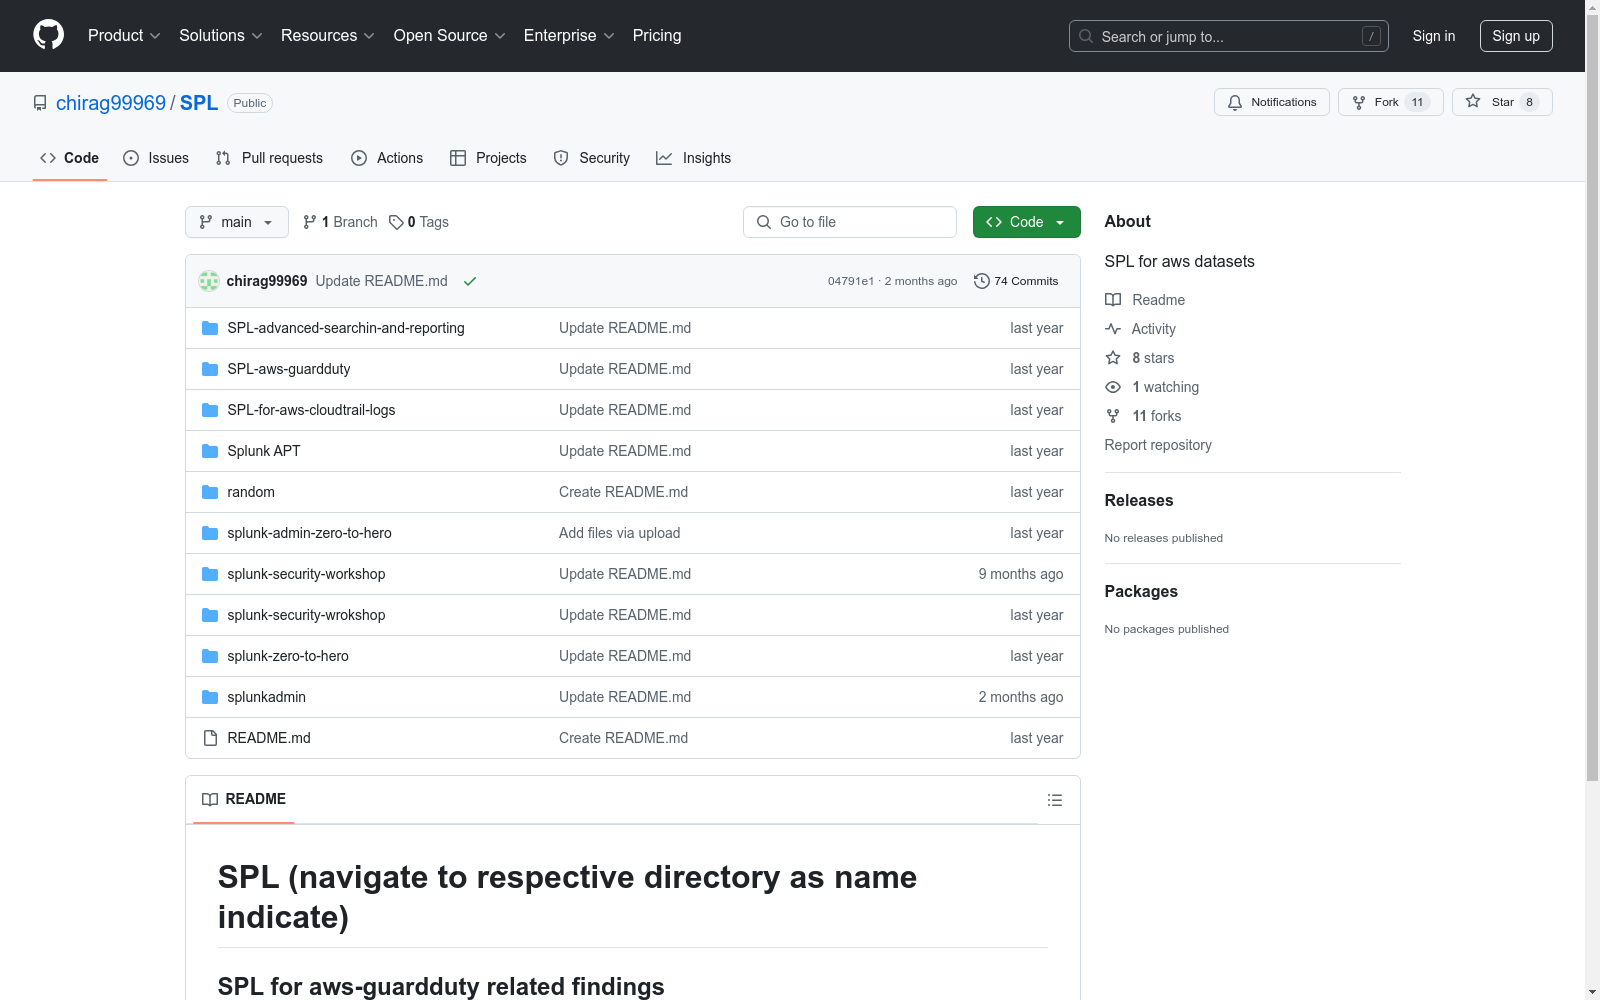
Task: Click the pulse icon next to Activity
Action: click(1113, 329)
